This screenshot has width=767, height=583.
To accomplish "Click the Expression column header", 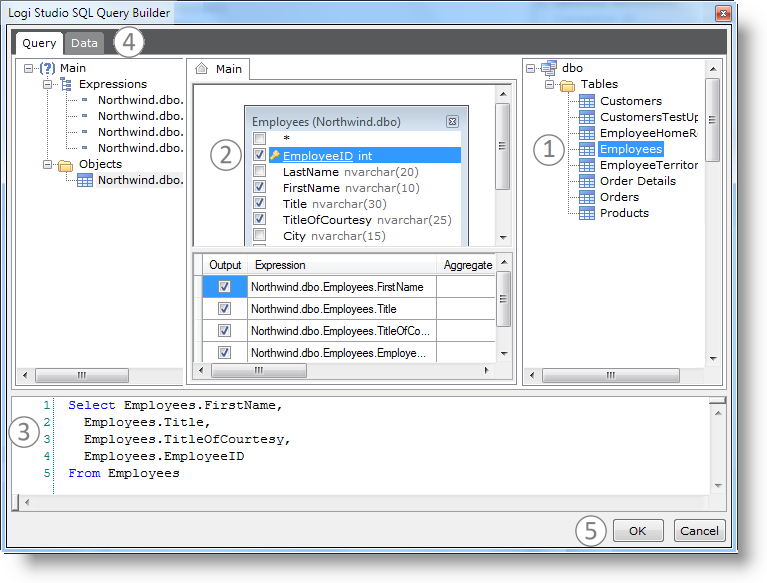I will pos(341,265).
